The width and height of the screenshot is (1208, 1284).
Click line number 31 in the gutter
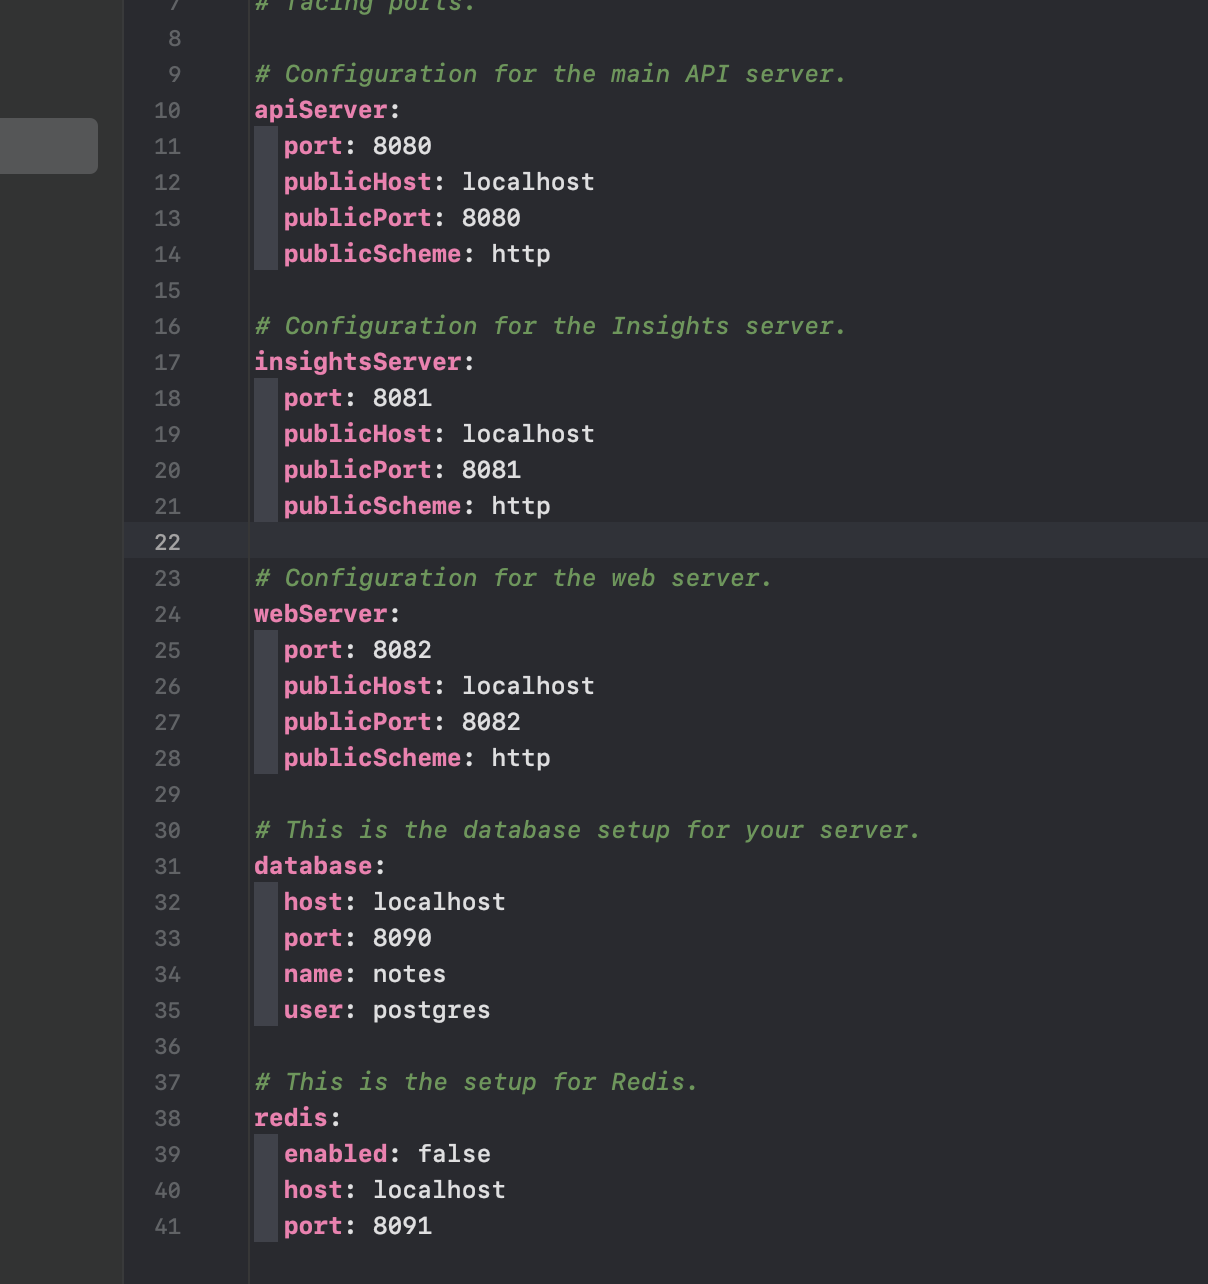point(168,866)
